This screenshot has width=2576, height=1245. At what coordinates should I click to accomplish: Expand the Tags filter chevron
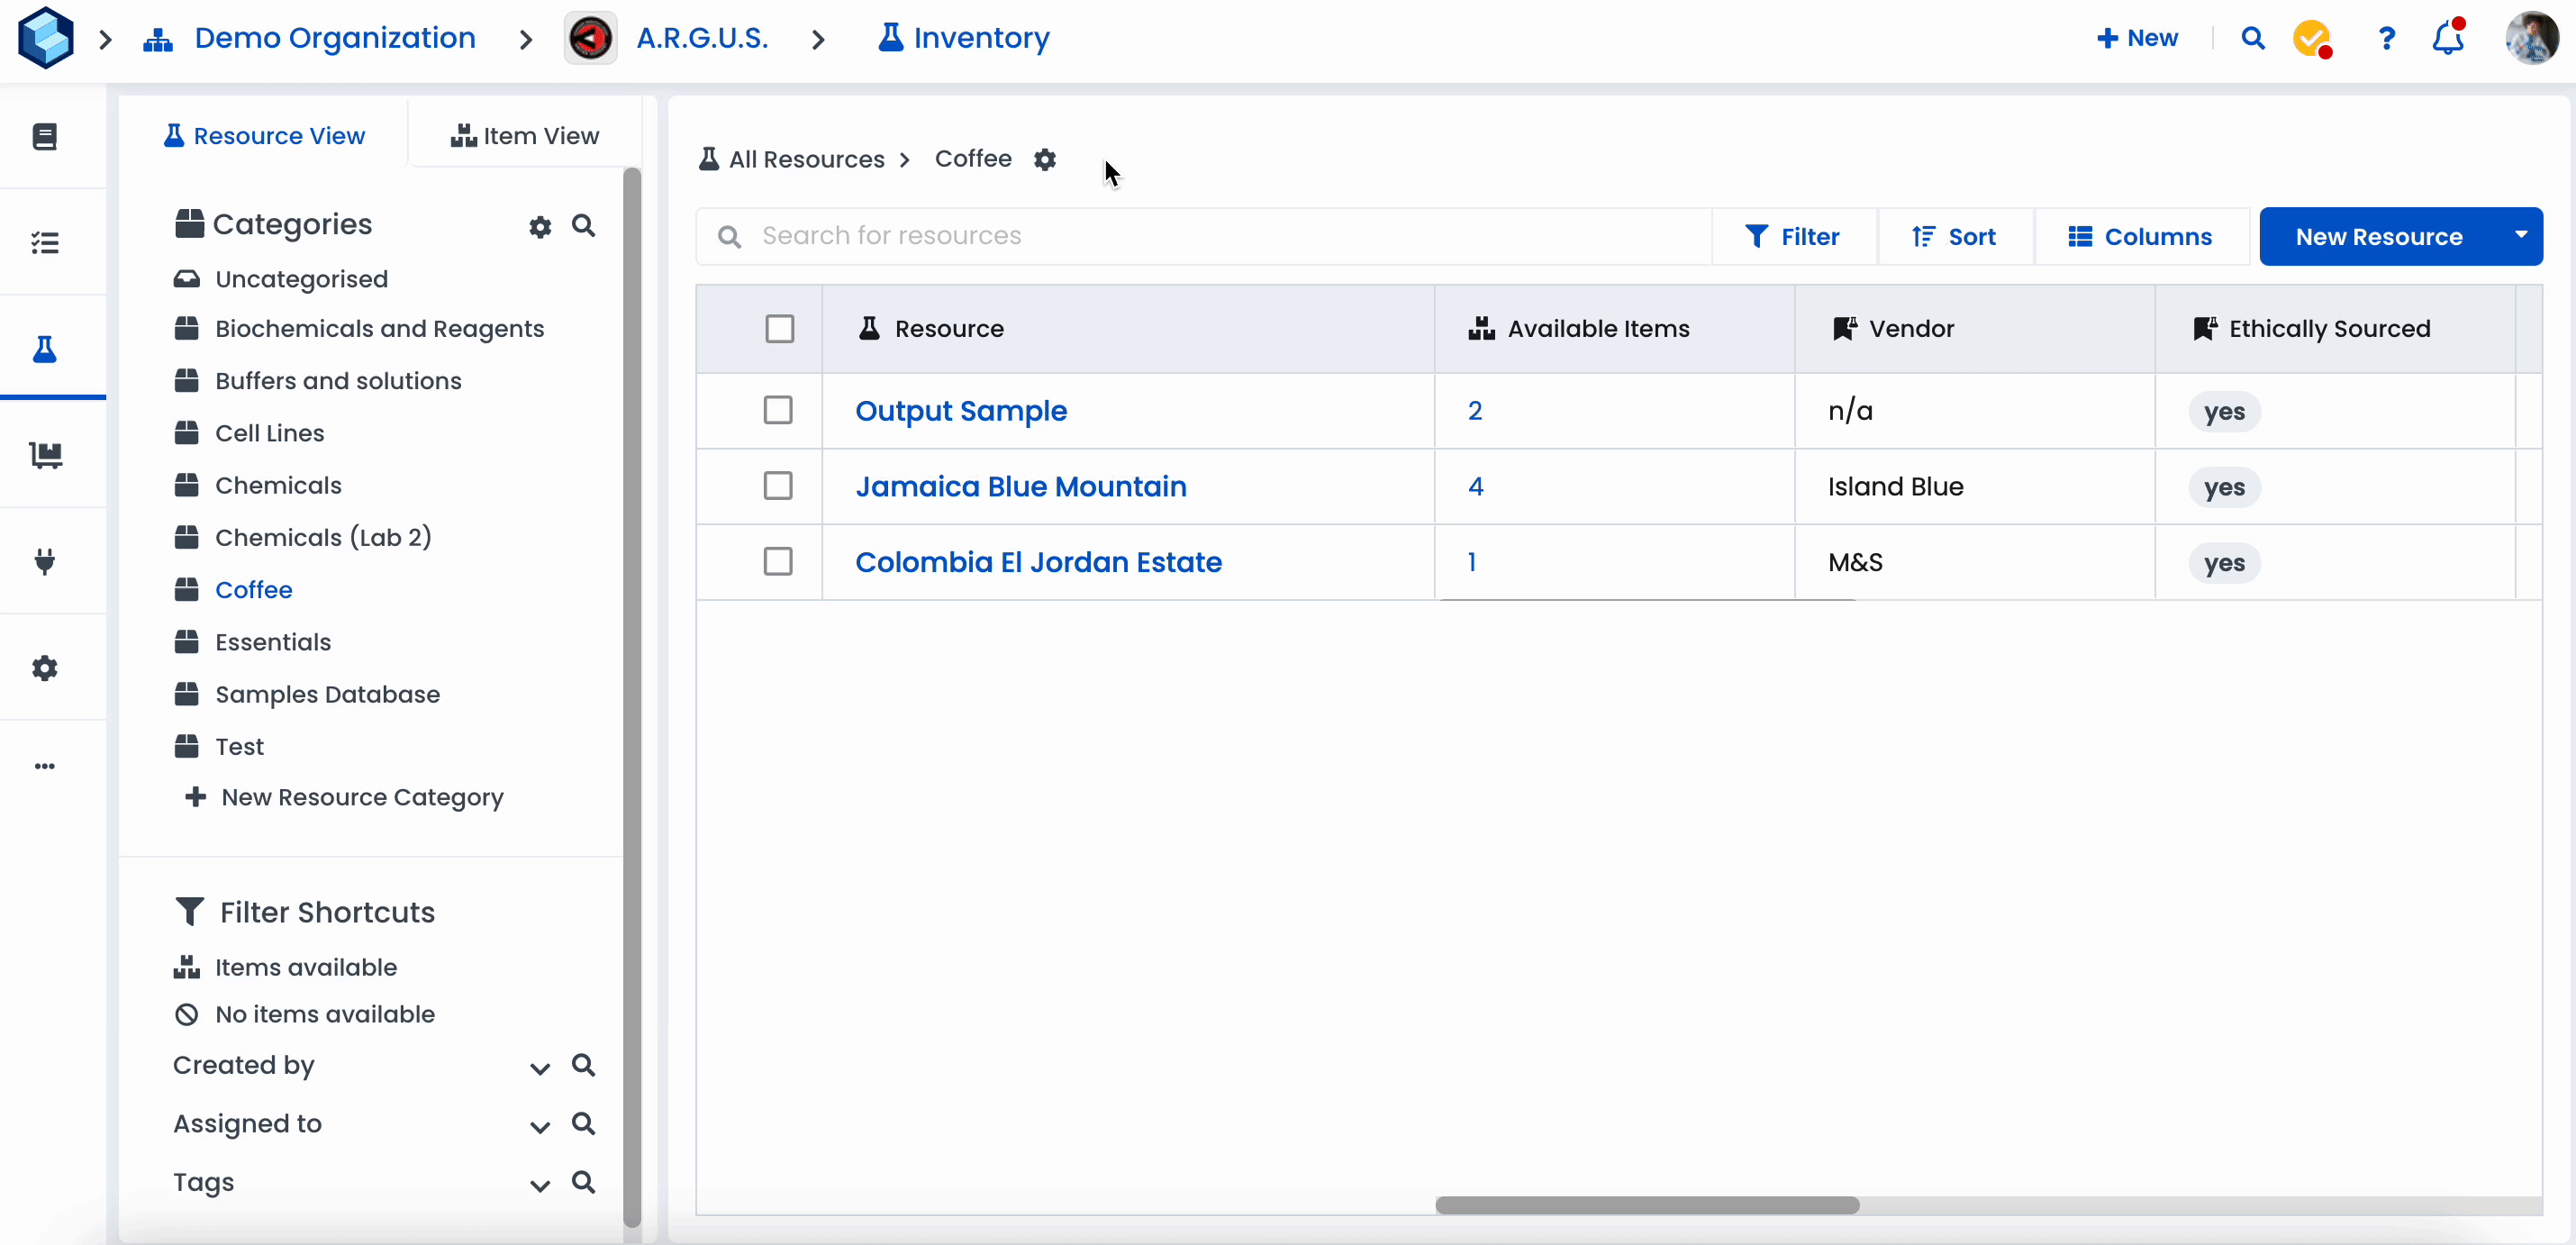point(540,1185)
